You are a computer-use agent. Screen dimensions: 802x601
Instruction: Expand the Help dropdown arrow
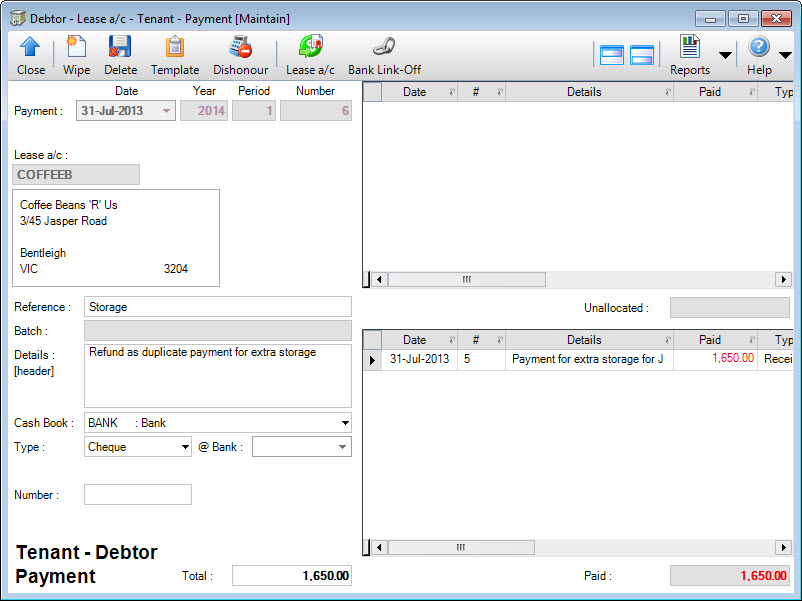pyautogui.click(x=786, y=55)
